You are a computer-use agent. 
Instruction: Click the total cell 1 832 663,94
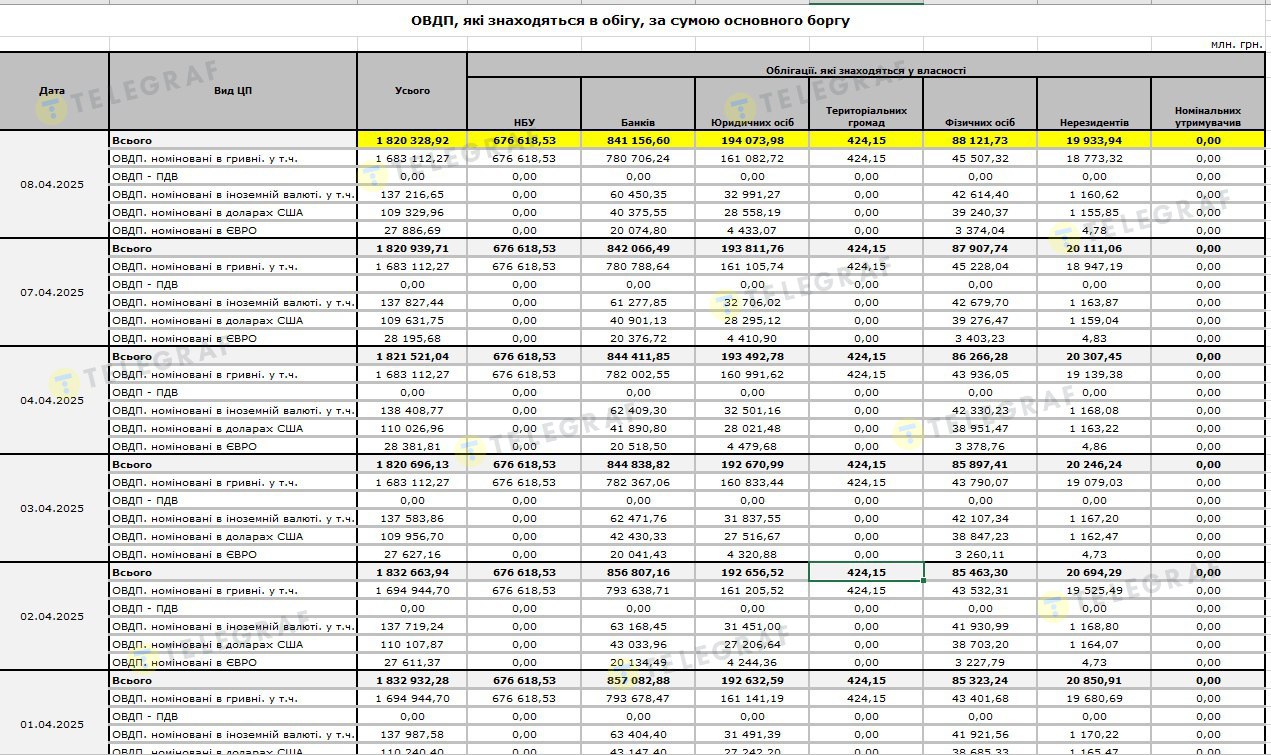click(412, 572)
